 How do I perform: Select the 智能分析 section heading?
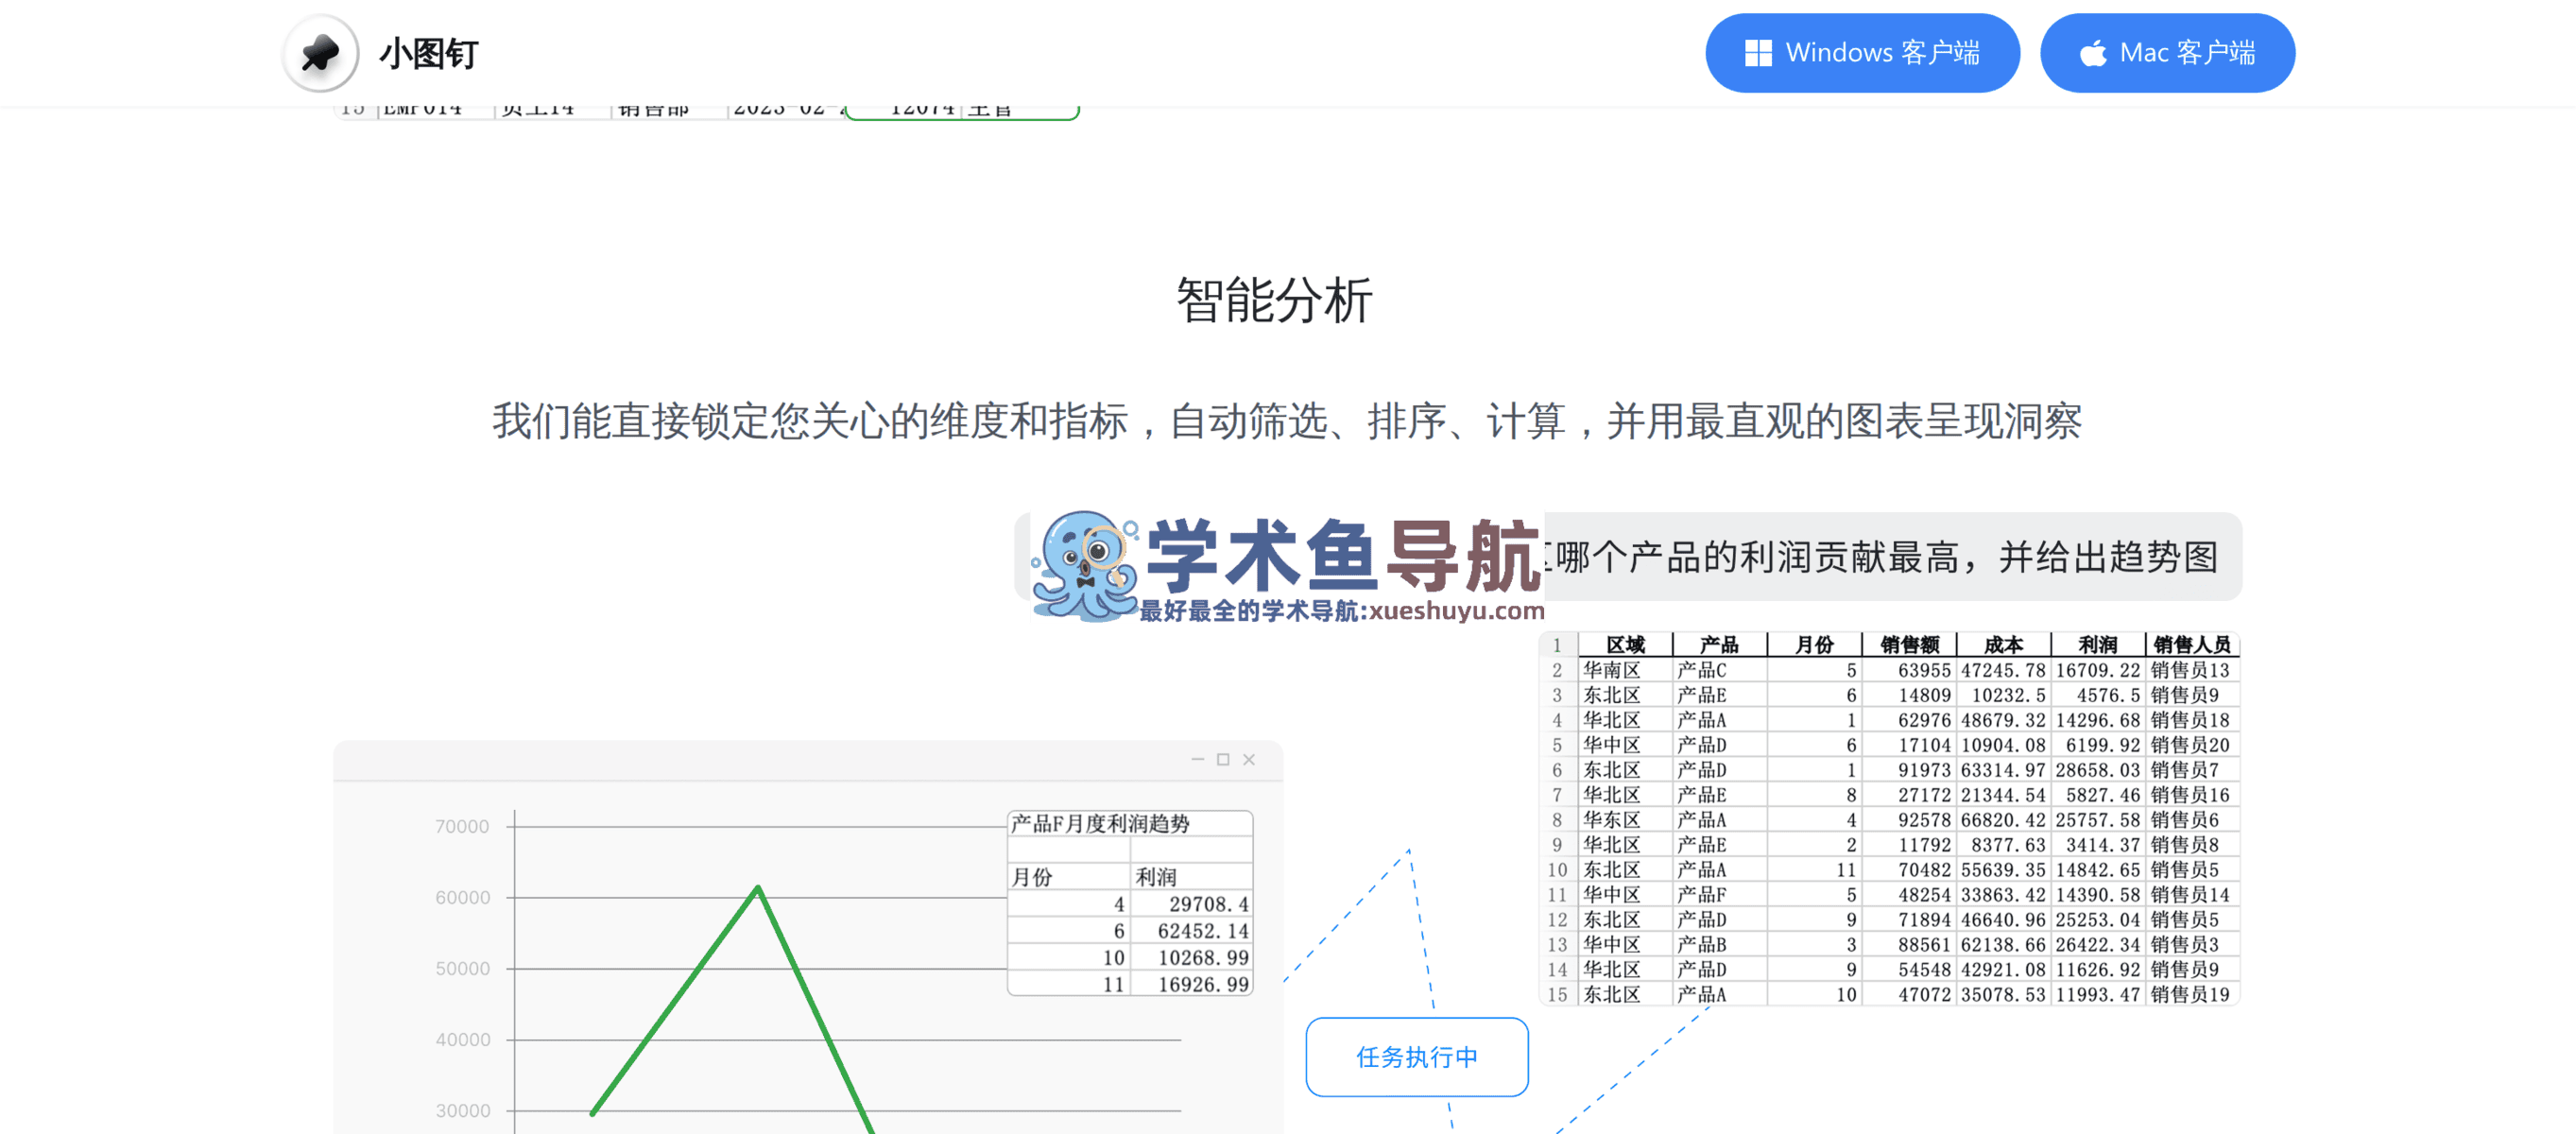tap(1274, 300)
